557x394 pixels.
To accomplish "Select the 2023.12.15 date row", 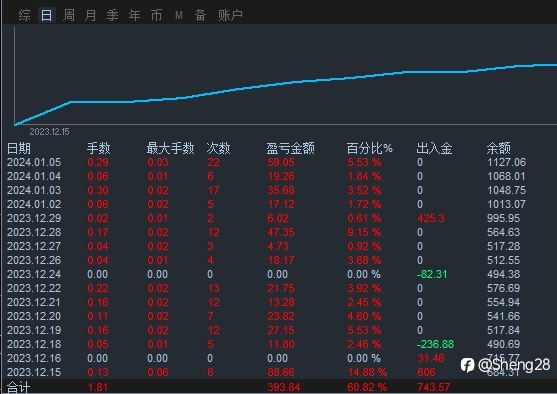I will 34,372.
